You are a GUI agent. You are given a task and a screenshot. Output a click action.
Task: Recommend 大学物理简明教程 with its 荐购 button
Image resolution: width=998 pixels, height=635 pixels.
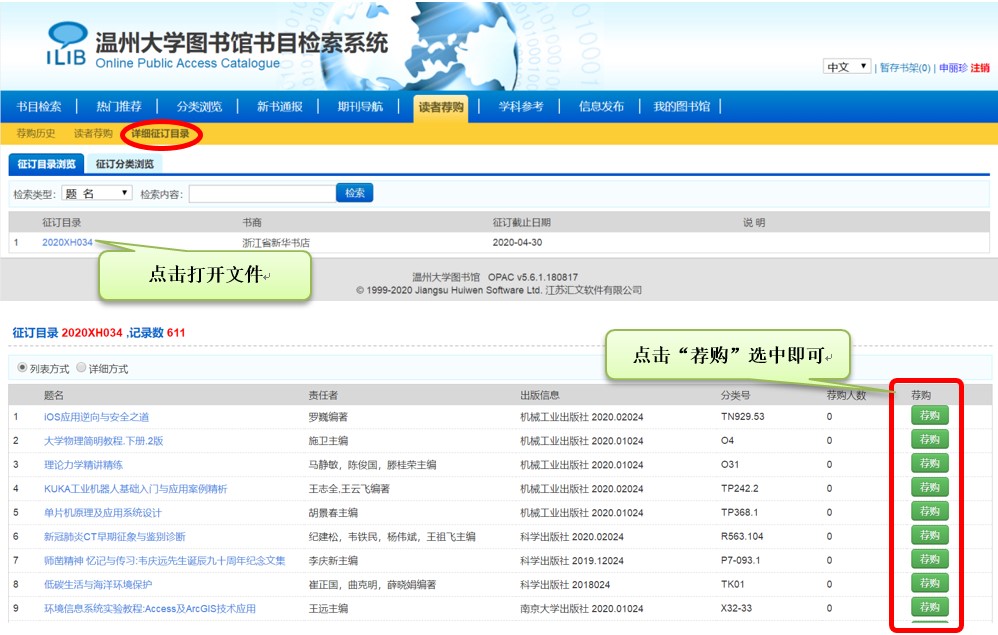(x=929, y=440)
